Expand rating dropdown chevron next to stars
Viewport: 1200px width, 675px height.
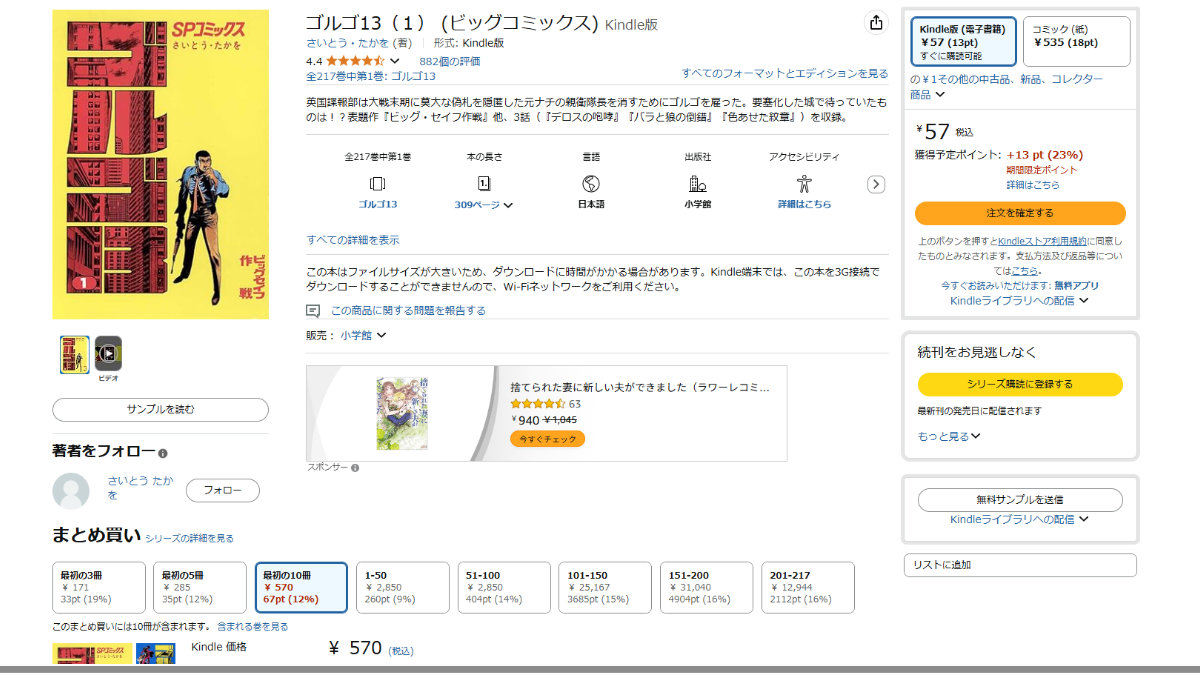pos(394,61)
